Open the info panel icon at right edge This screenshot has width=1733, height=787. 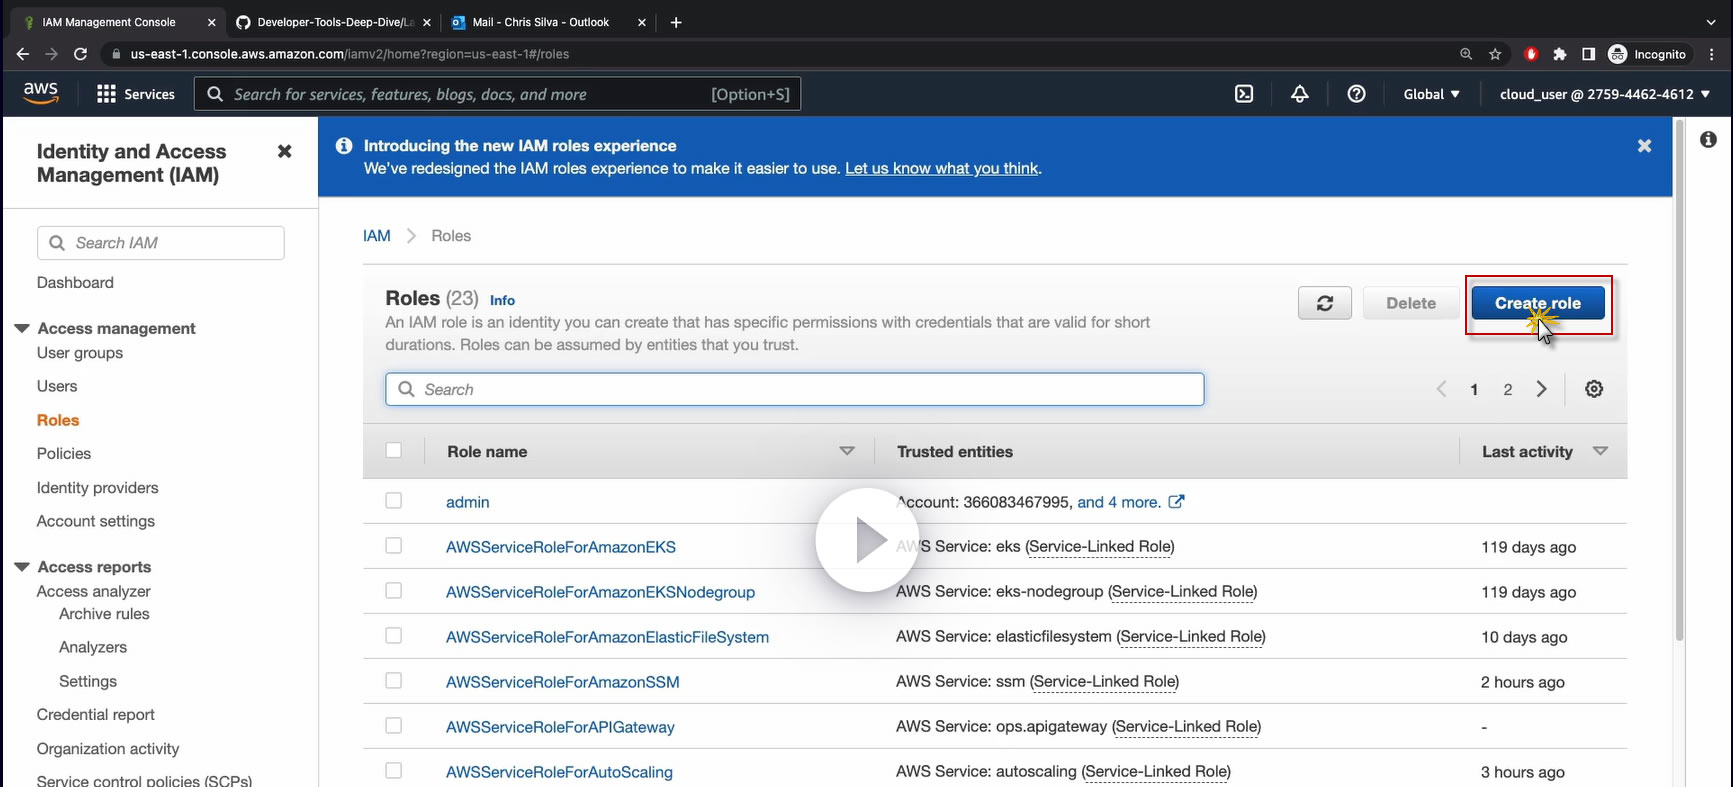click(x=1708, y=140)
